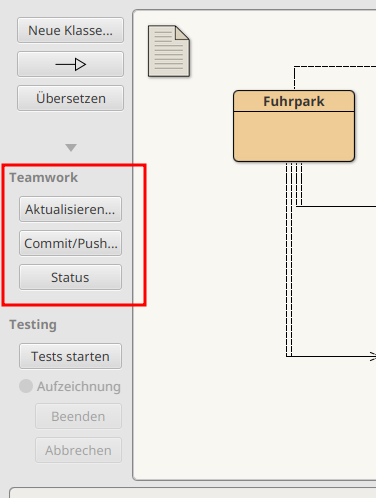
Task: Select the inheritance arrow tool button
Action: (70, 64)
